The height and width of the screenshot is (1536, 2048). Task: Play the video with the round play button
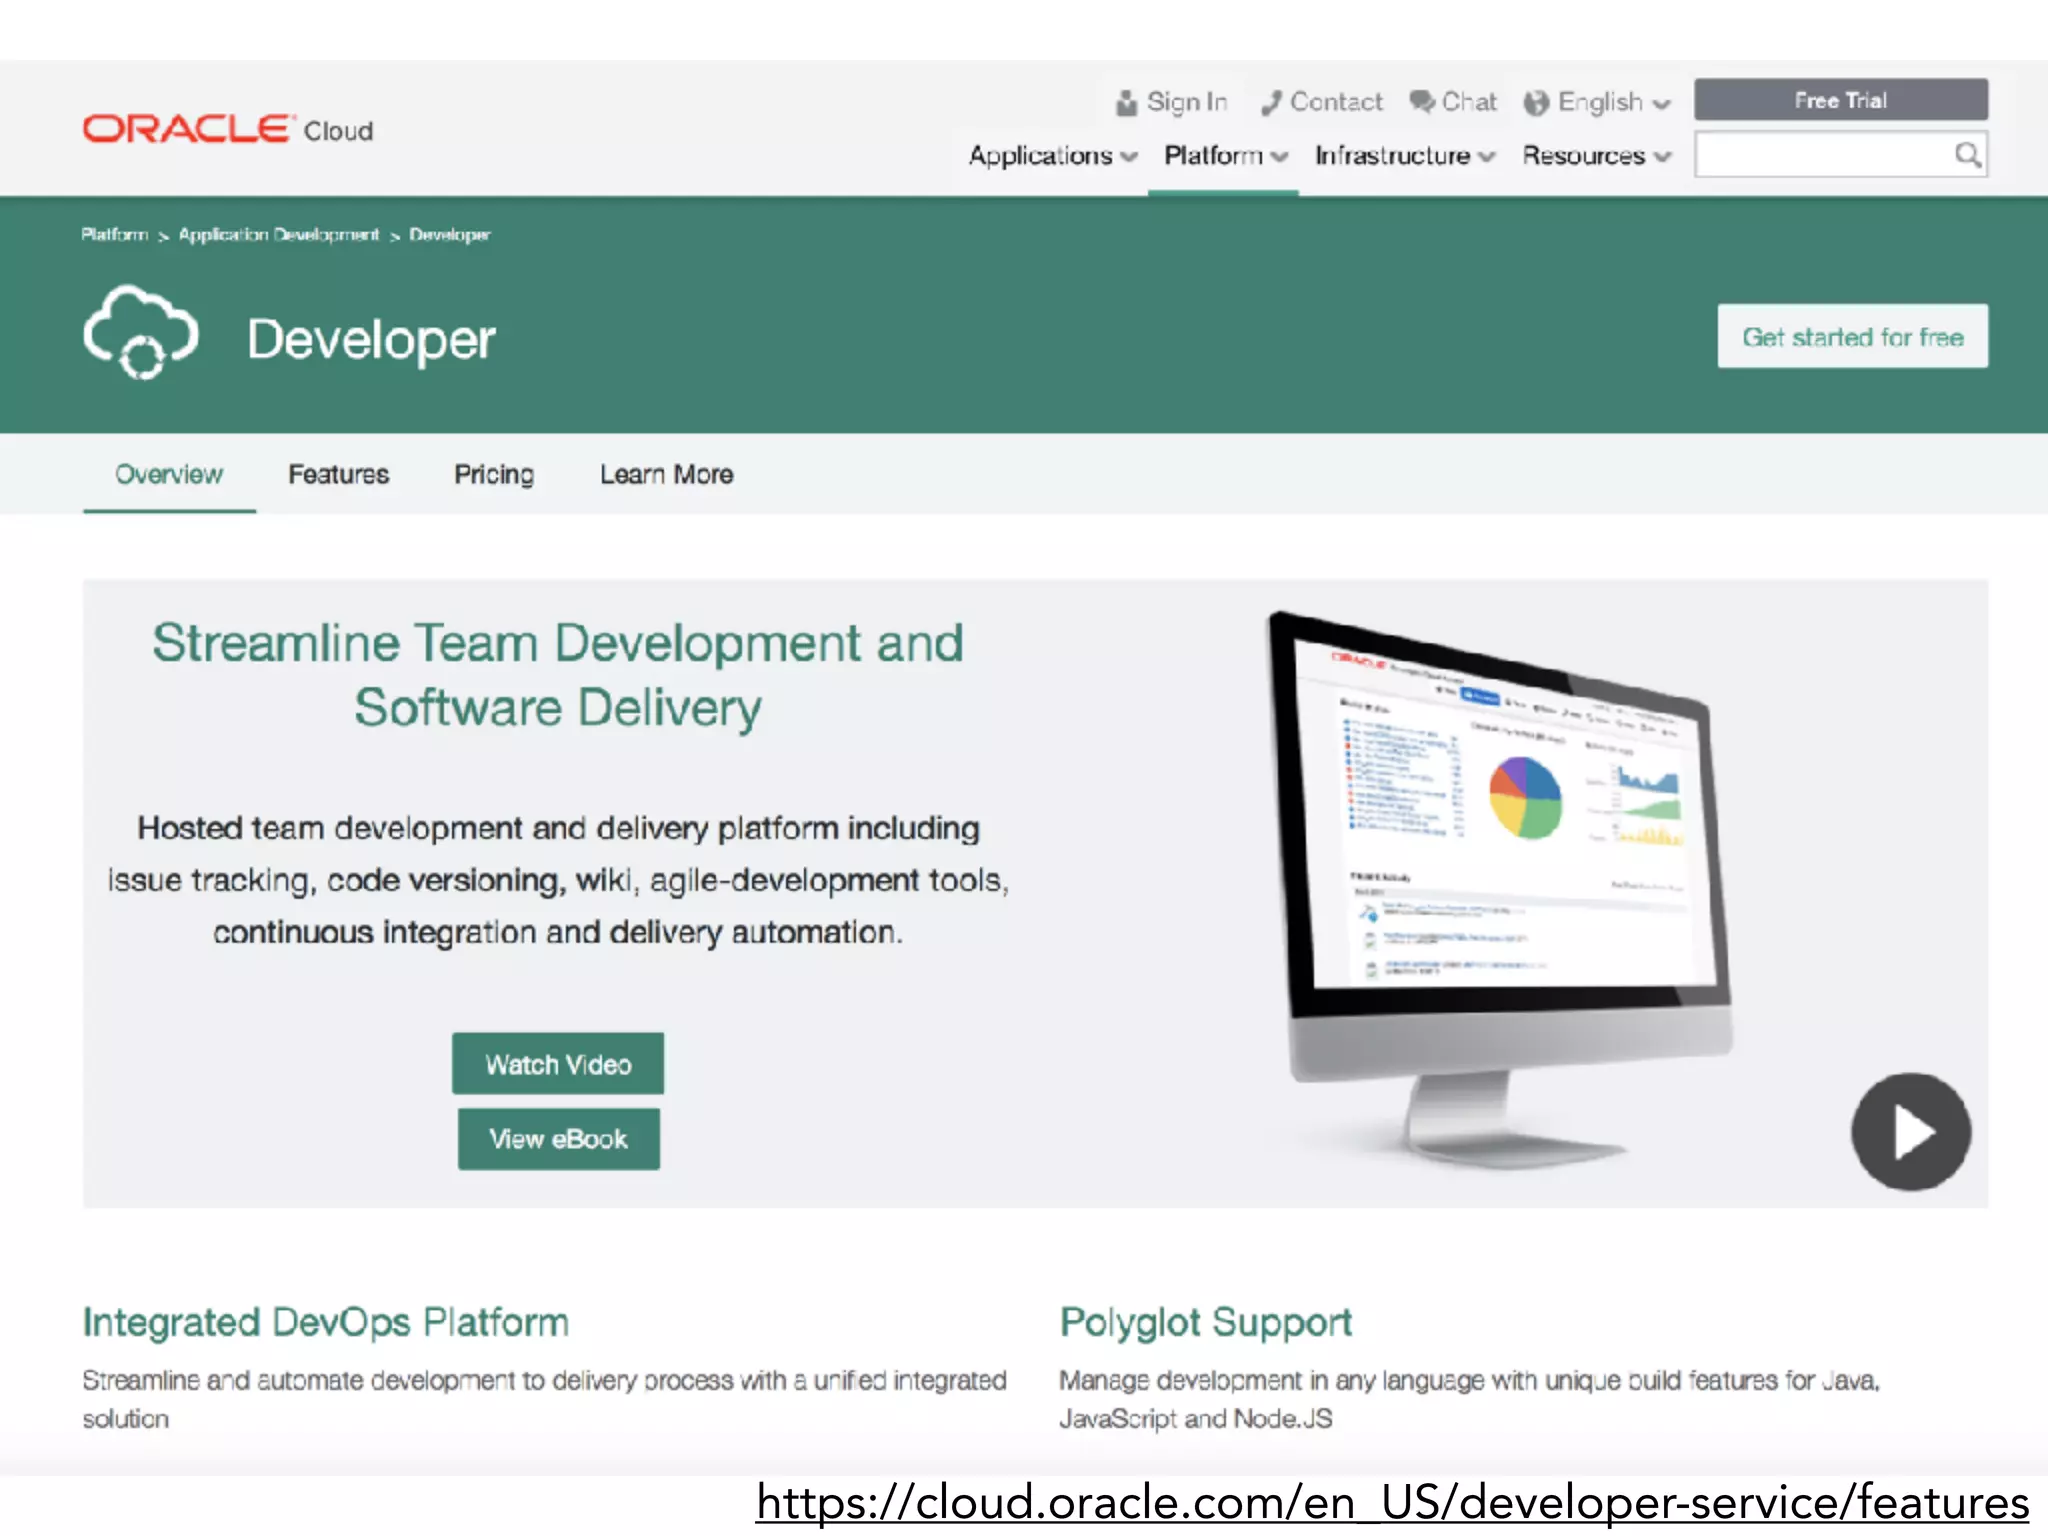pyautogui.click(x=1910, y=1132)
